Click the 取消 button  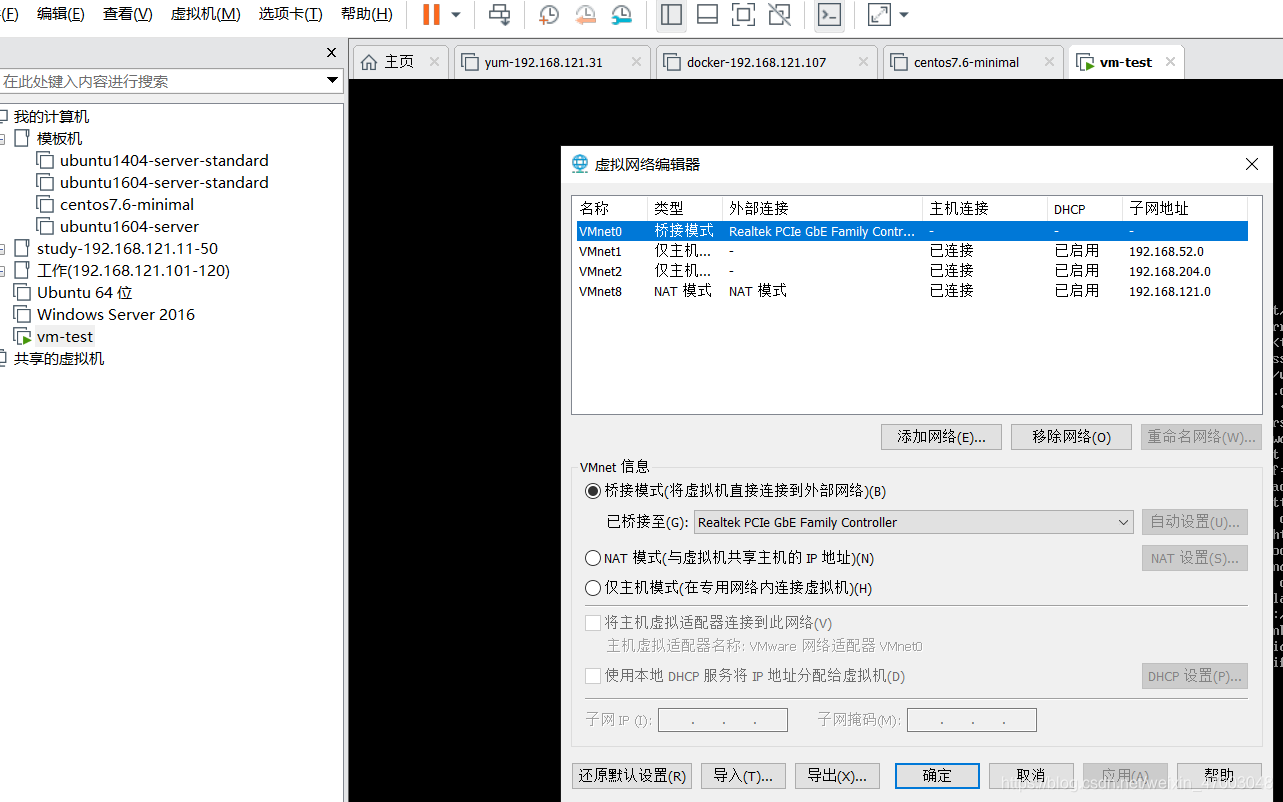(x=1031, y=775)
